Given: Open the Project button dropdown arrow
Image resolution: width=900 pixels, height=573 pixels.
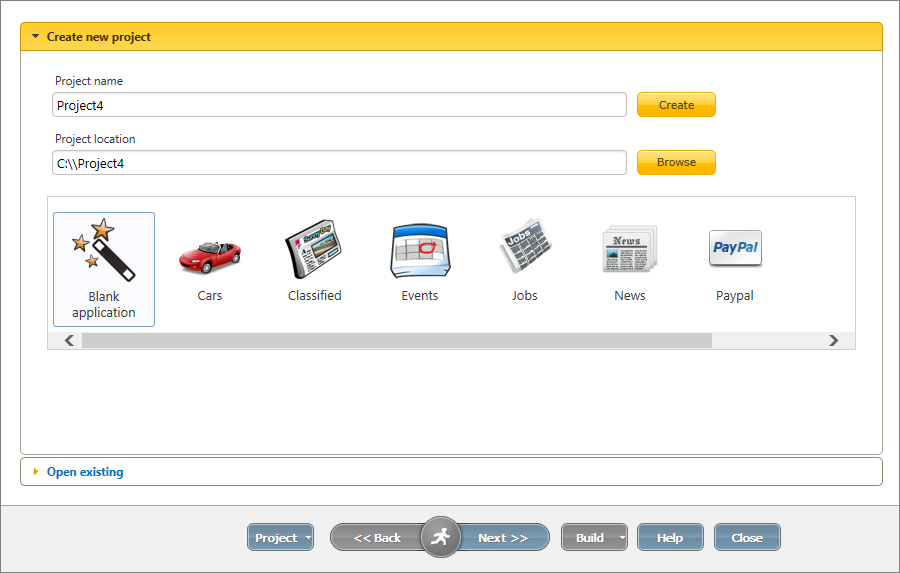Looking at the screenshot, I should 308,538.
